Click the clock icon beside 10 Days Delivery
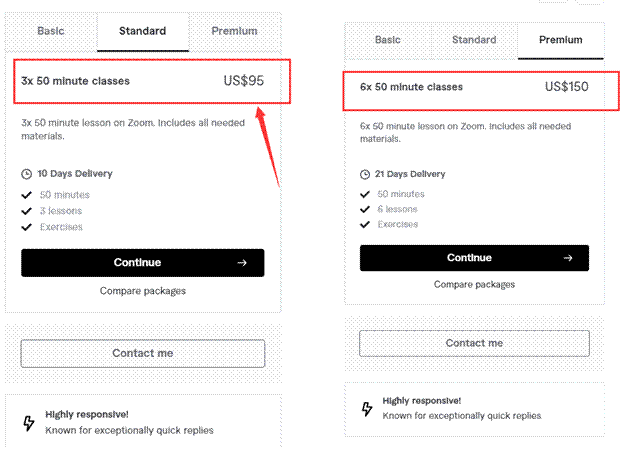Image resolution: width=638 pixels, height=459 pixels. point(26,174)
